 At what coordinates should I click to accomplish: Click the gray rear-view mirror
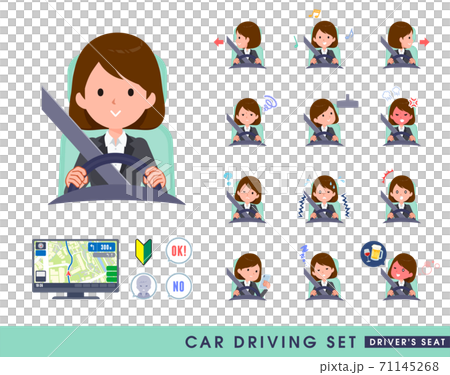tap(347, 102)
